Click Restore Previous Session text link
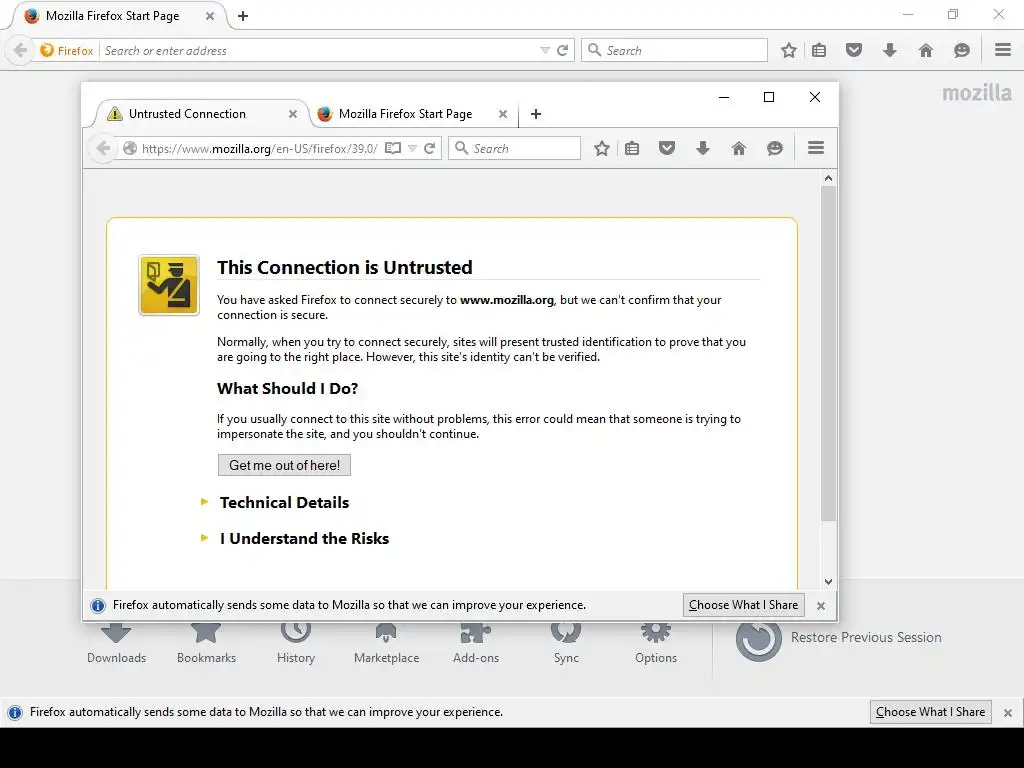The image size is (1024, 768). pyautogui.click(x=866, y=637)
